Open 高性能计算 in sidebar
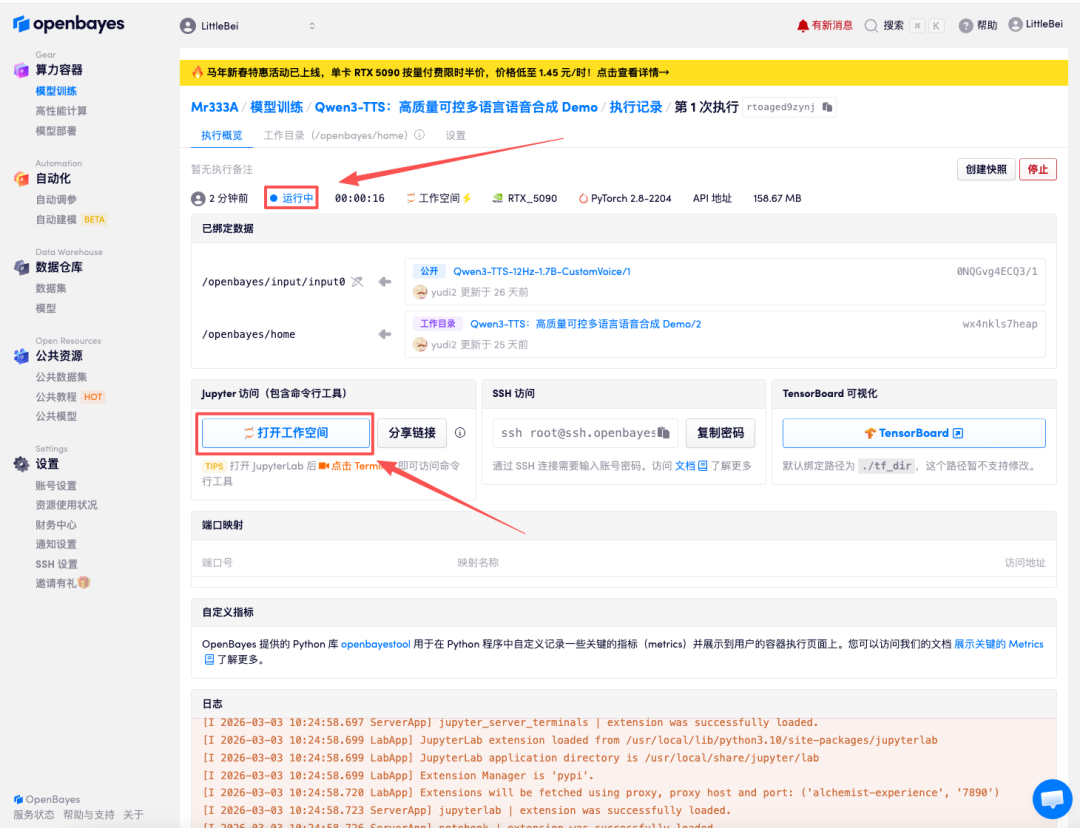 pos(61,111)
